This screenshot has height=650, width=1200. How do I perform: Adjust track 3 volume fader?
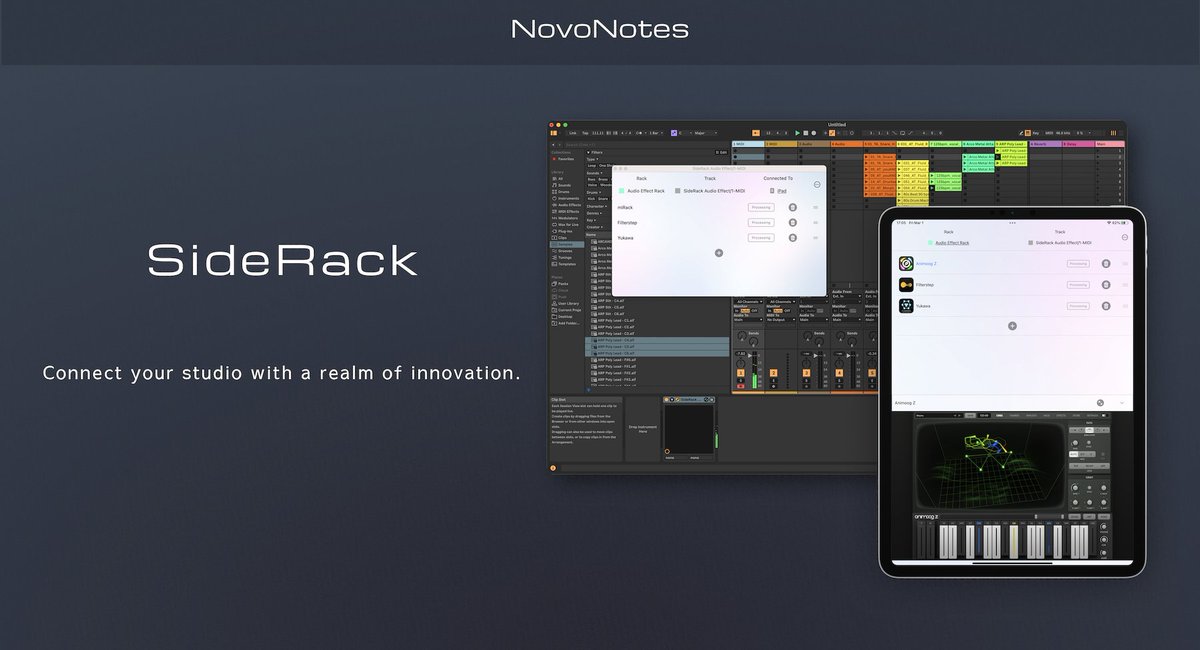(815, 356)
